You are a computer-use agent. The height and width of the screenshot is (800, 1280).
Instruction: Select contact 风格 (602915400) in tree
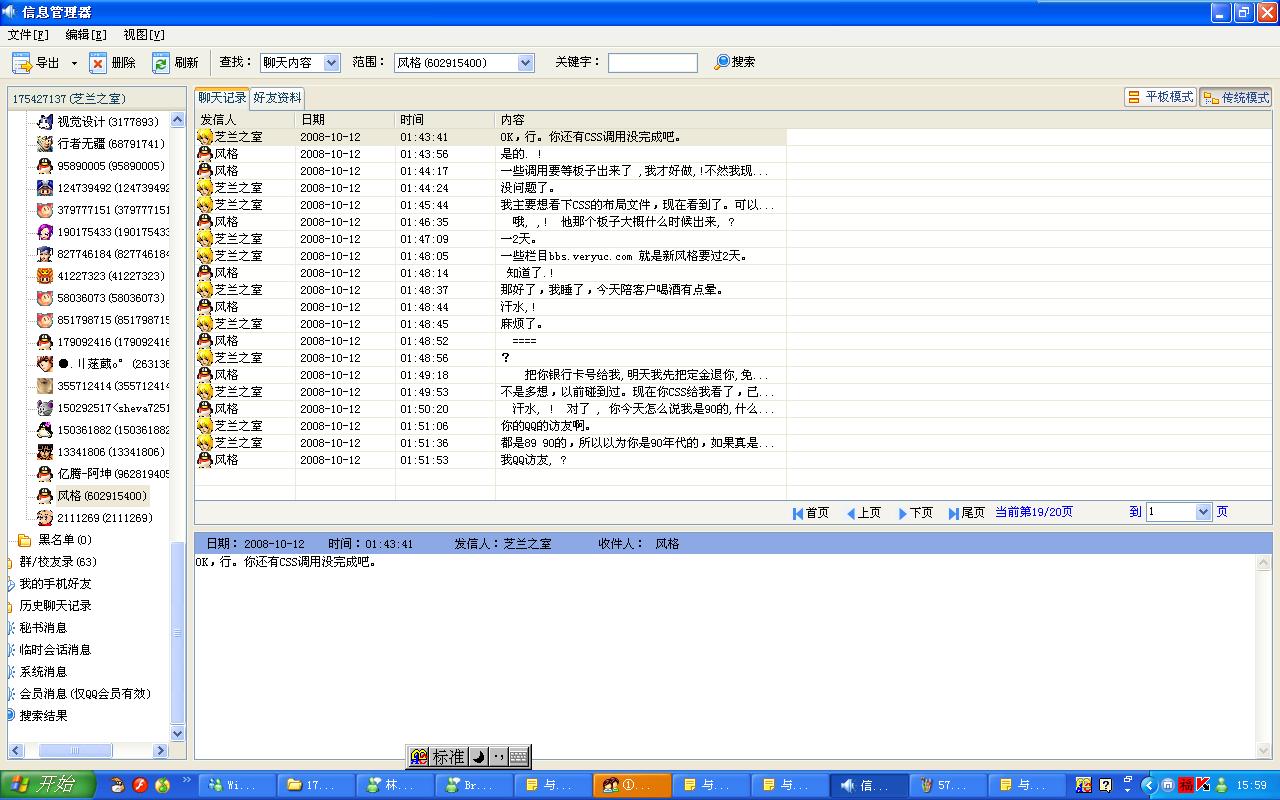pyautogui.click(x=101, y=496)
